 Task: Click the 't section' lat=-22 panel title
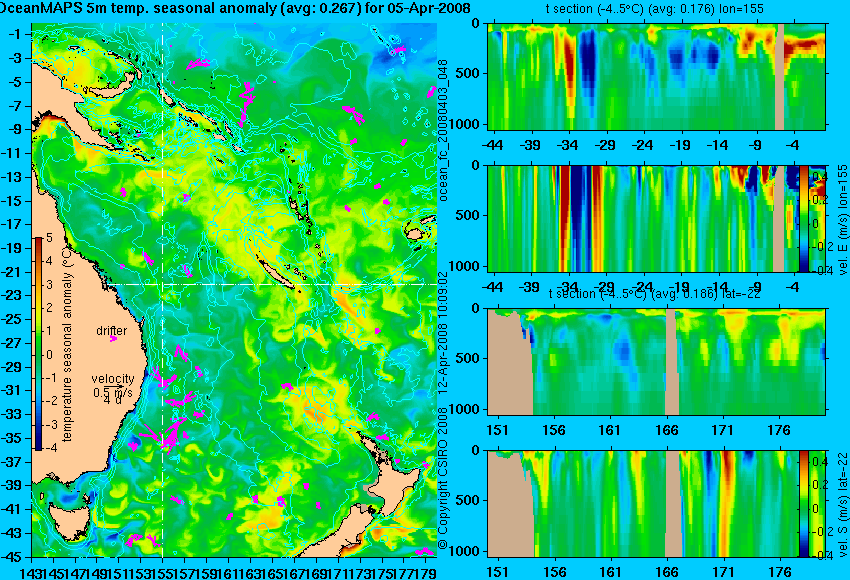[x=655, y=293]
